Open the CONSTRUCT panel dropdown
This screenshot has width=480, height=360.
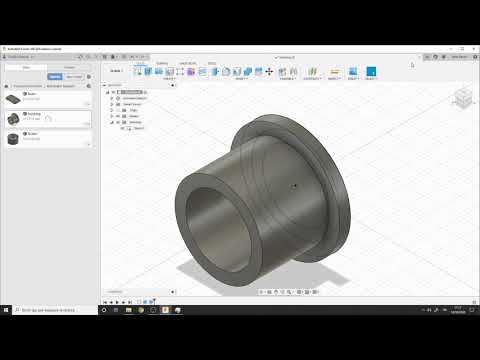(312, 79)
